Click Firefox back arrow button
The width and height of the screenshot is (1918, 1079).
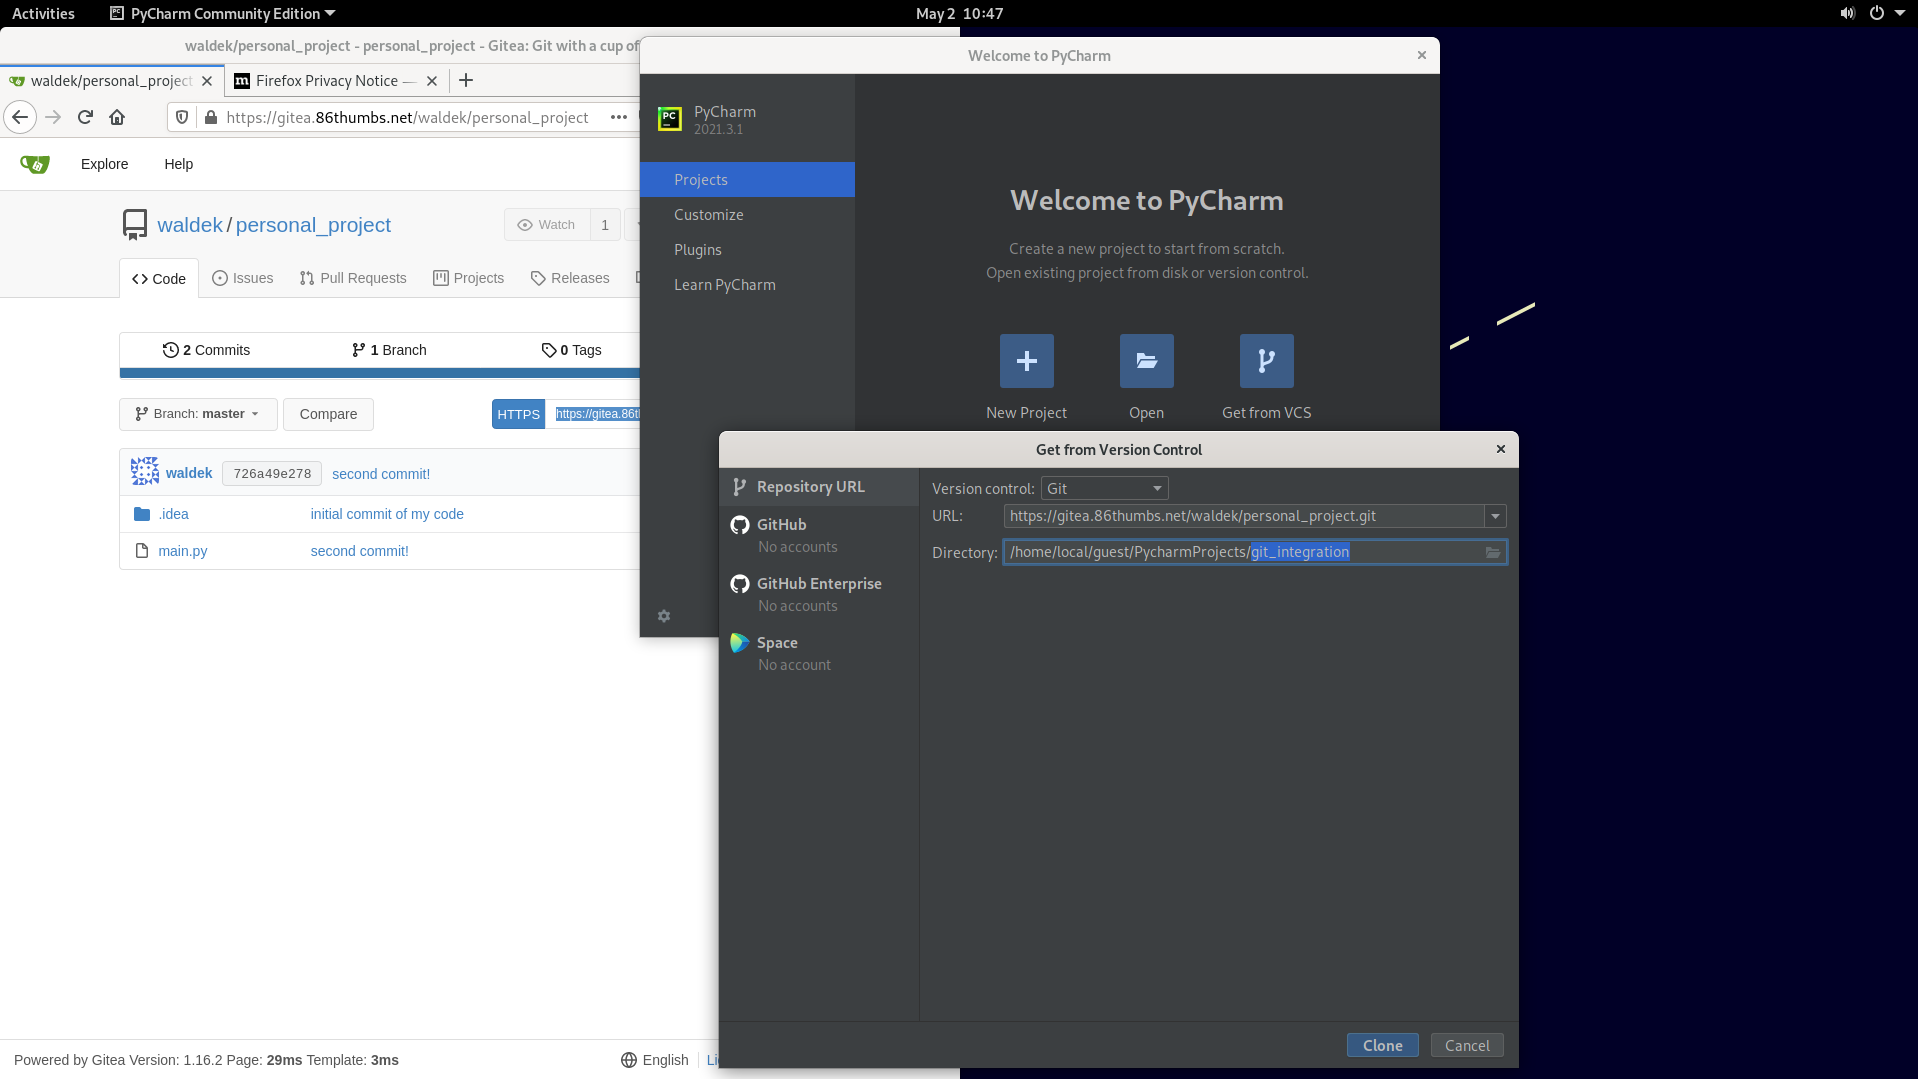coord(20,117)
